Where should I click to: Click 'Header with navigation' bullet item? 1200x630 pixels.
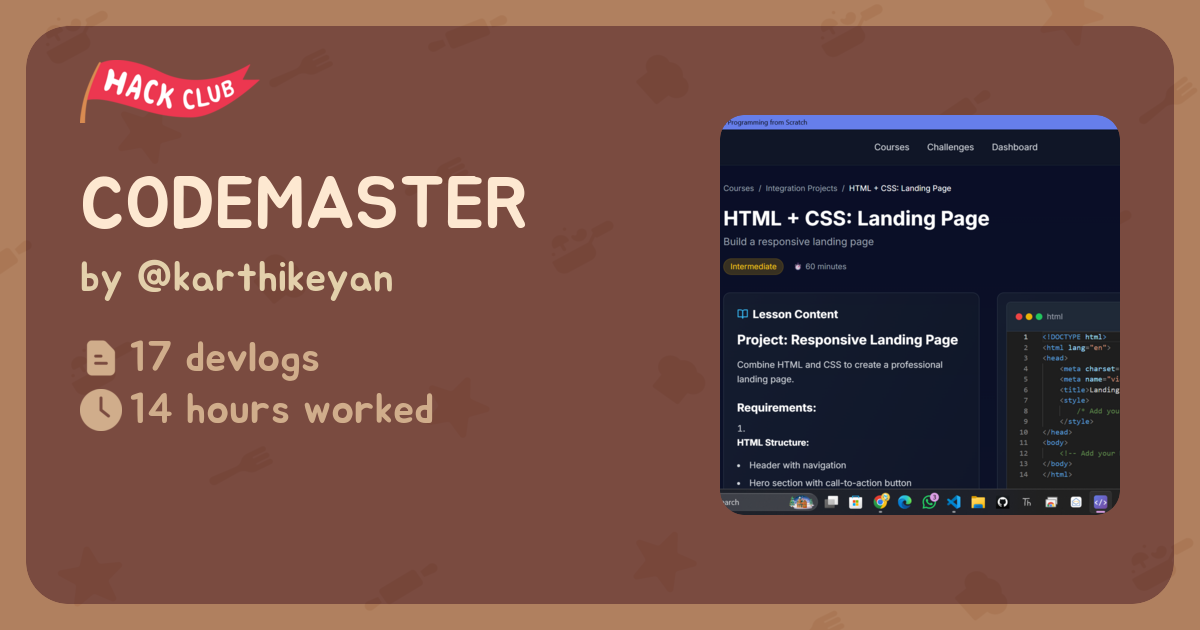click(797, 465)
